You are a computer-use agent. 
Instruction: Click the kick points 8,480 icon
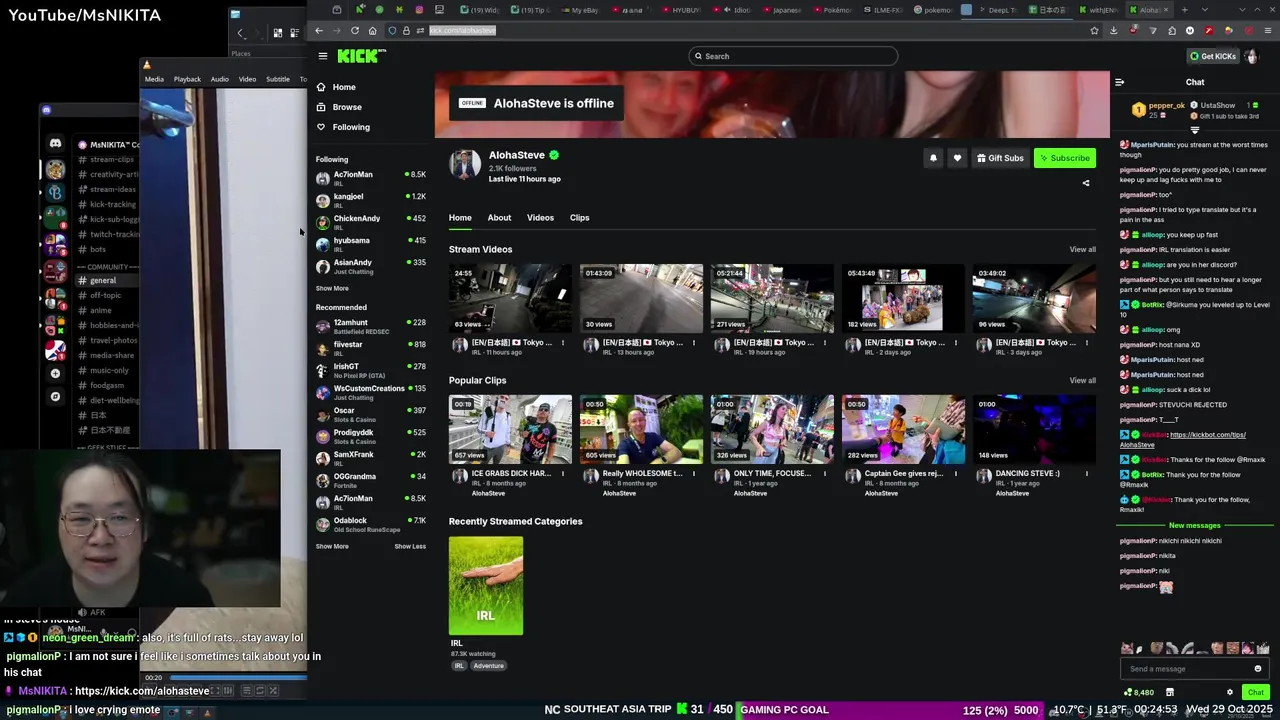[1128, 692]
